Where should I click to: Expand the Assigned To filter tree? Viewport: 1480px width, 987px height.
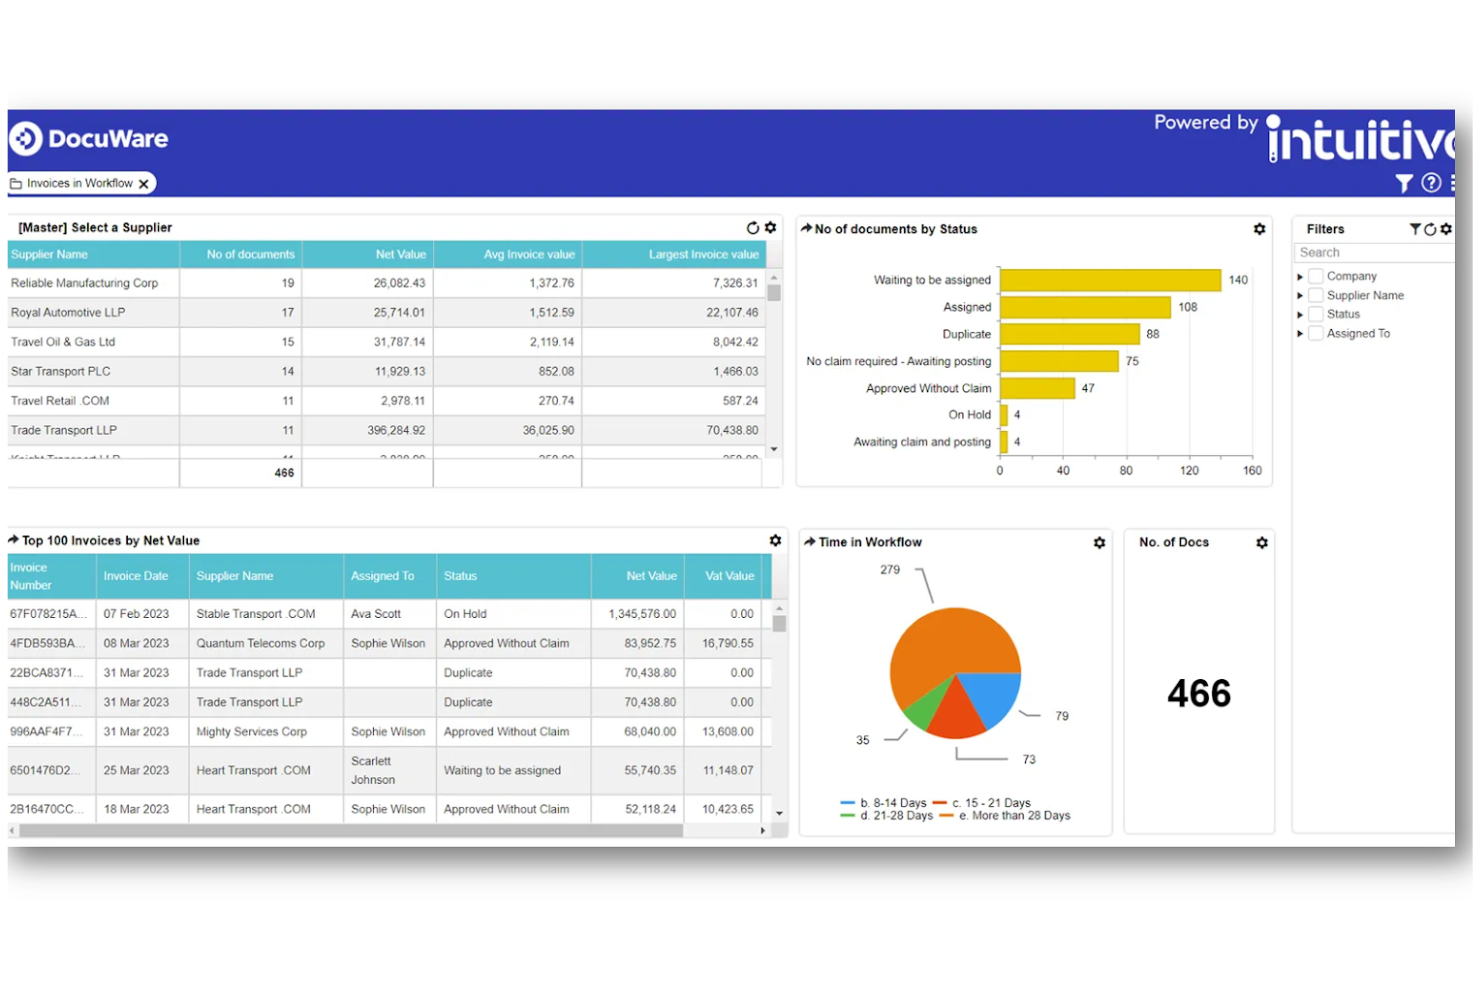click(x=1300, y=333)
